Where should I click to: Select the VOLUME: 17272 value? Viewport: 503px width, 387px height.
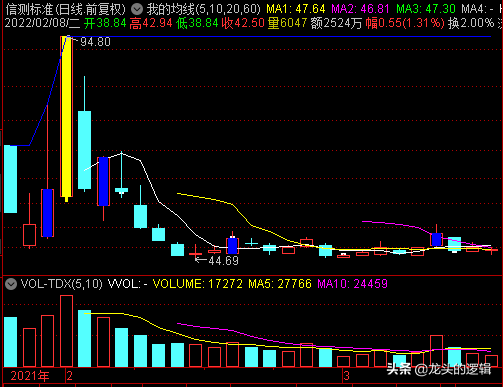tap(198, 284)
